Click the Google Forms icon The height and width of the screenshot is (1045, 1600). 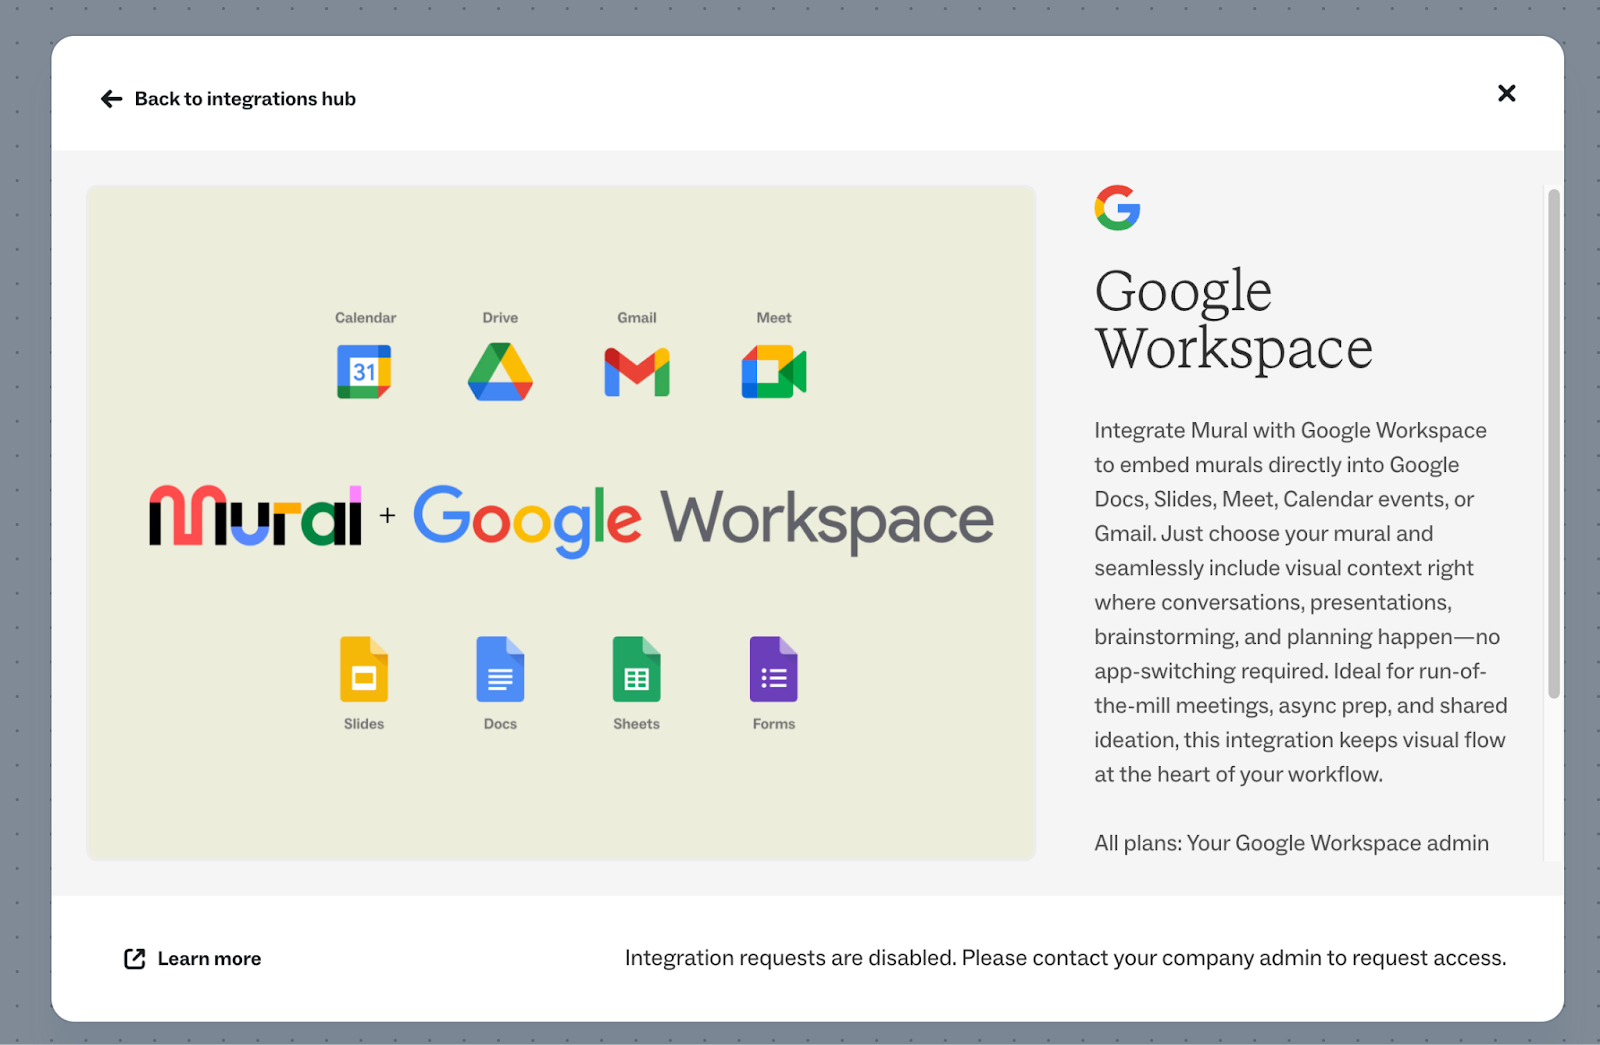tap(774, 669)
